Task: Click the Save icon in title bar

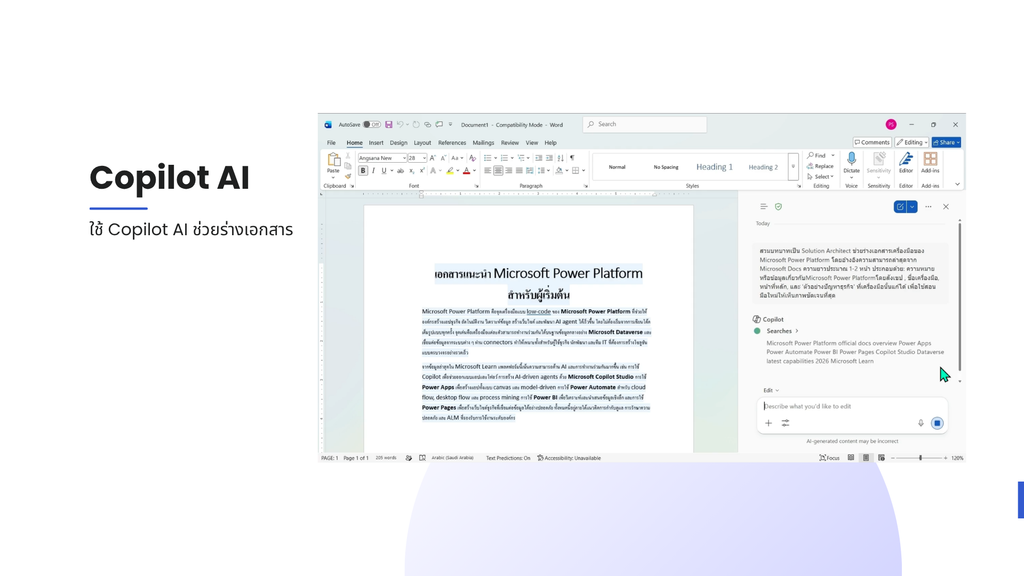Action: tap(389, 125)
